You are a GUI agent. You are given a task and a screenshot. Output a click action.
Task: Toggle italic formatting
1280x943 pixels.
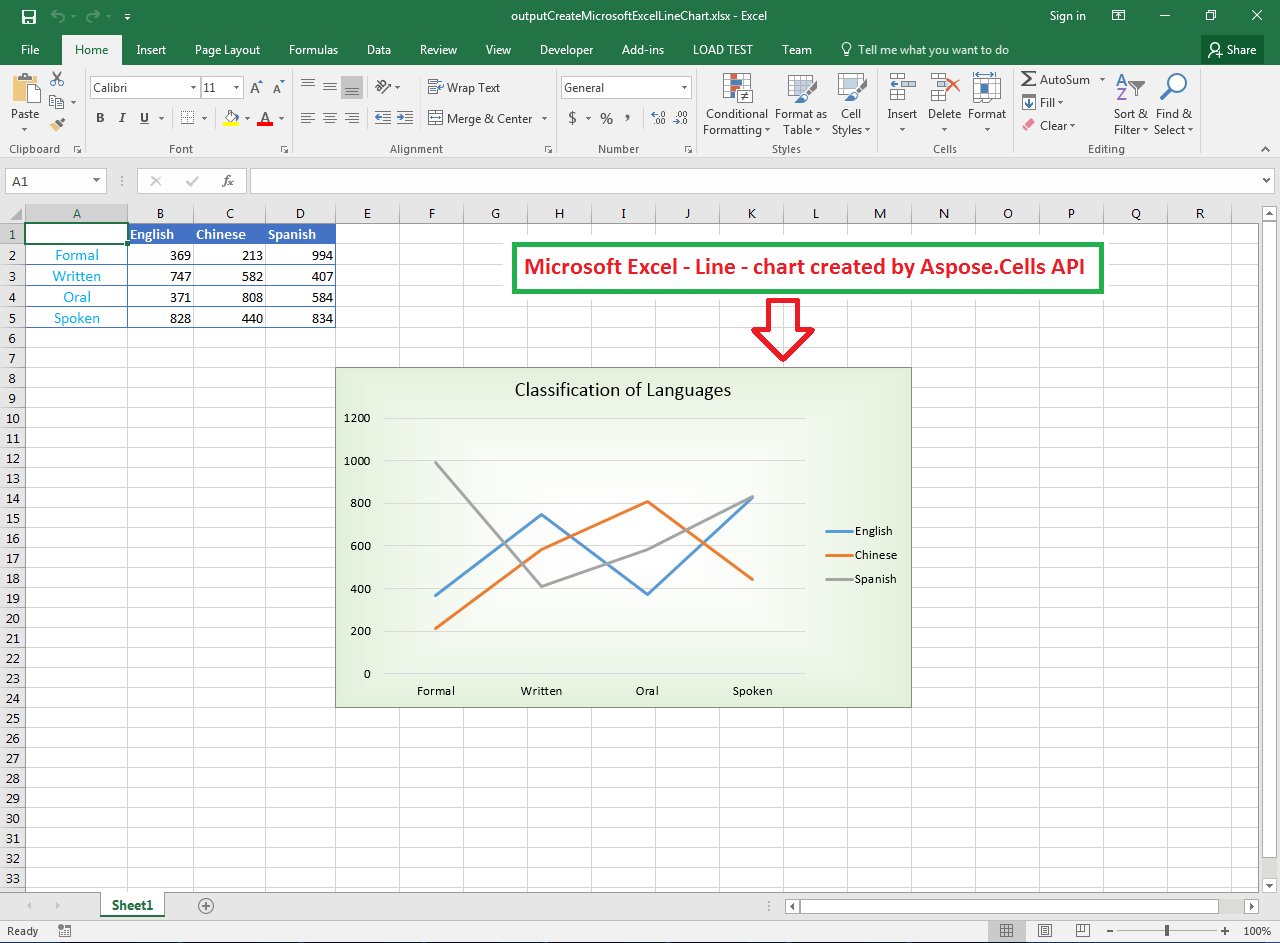tap(121, 118)
